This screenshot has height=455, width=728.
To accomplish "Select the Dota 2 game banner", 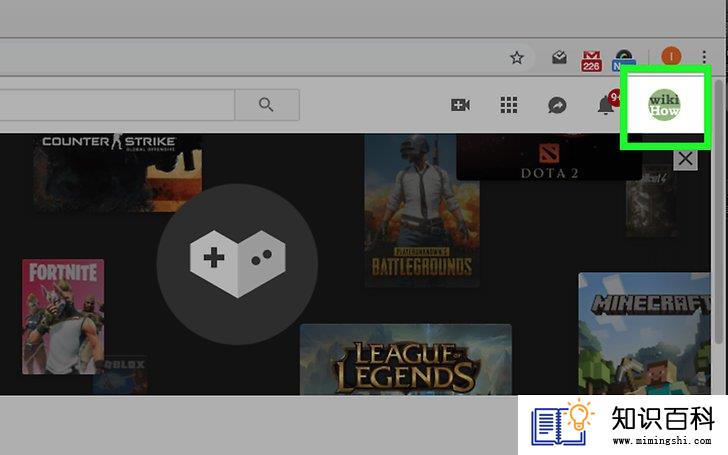I will [549, 157].
